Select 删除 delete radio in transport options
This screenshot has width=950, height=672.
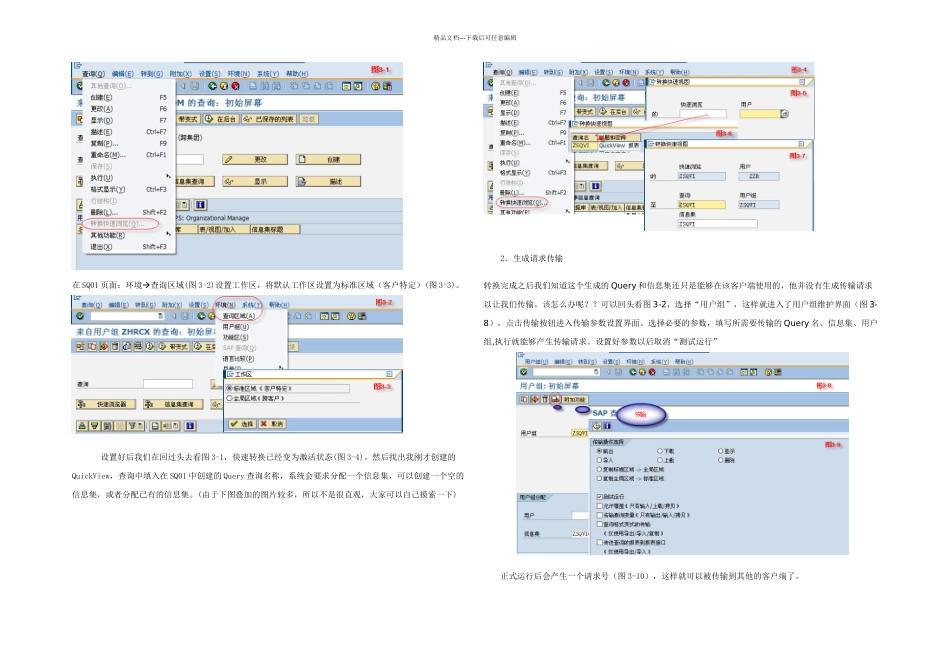point(720,460)
